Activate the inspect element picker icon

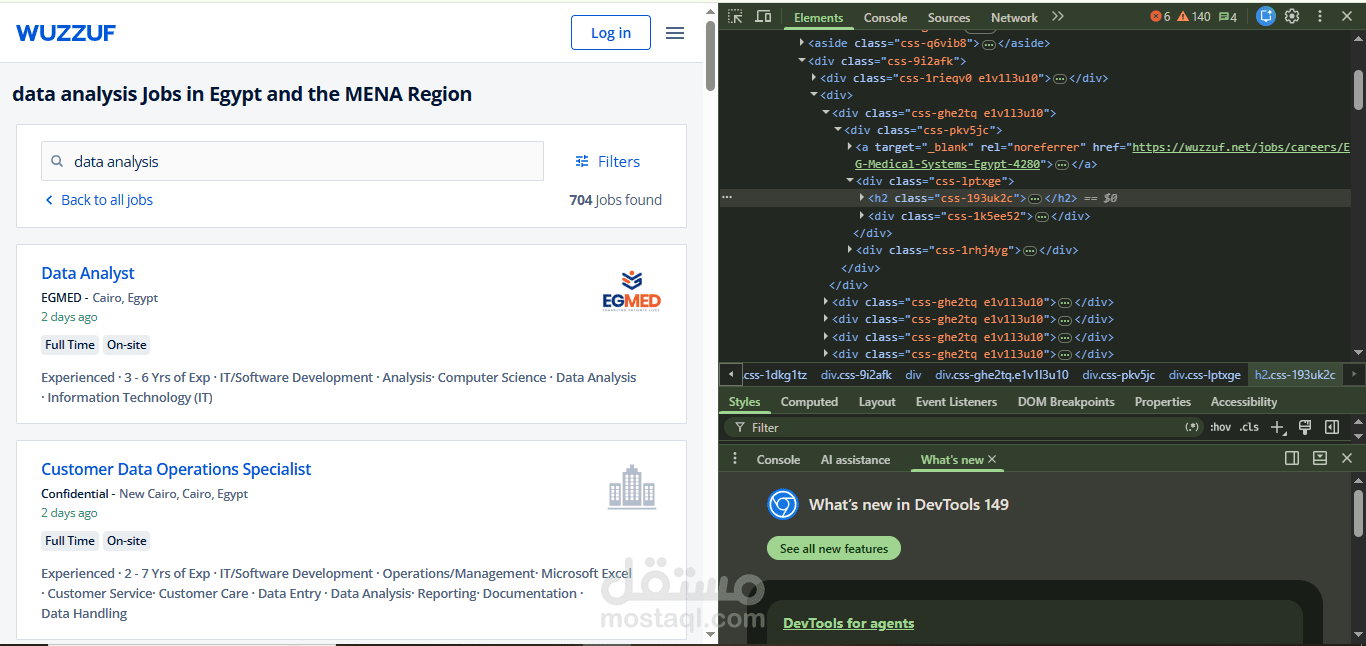(x=735, y=17)
